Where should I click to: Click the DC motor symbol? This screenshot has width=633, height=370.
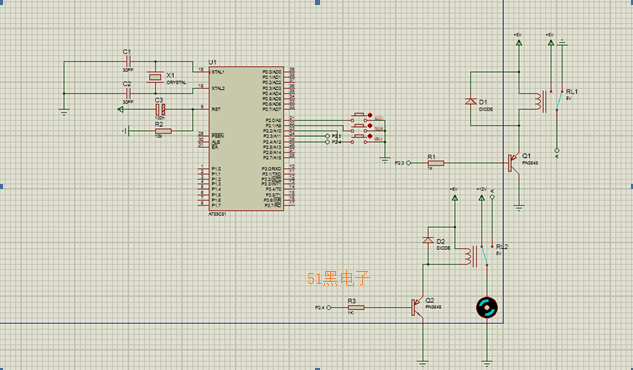487,307
